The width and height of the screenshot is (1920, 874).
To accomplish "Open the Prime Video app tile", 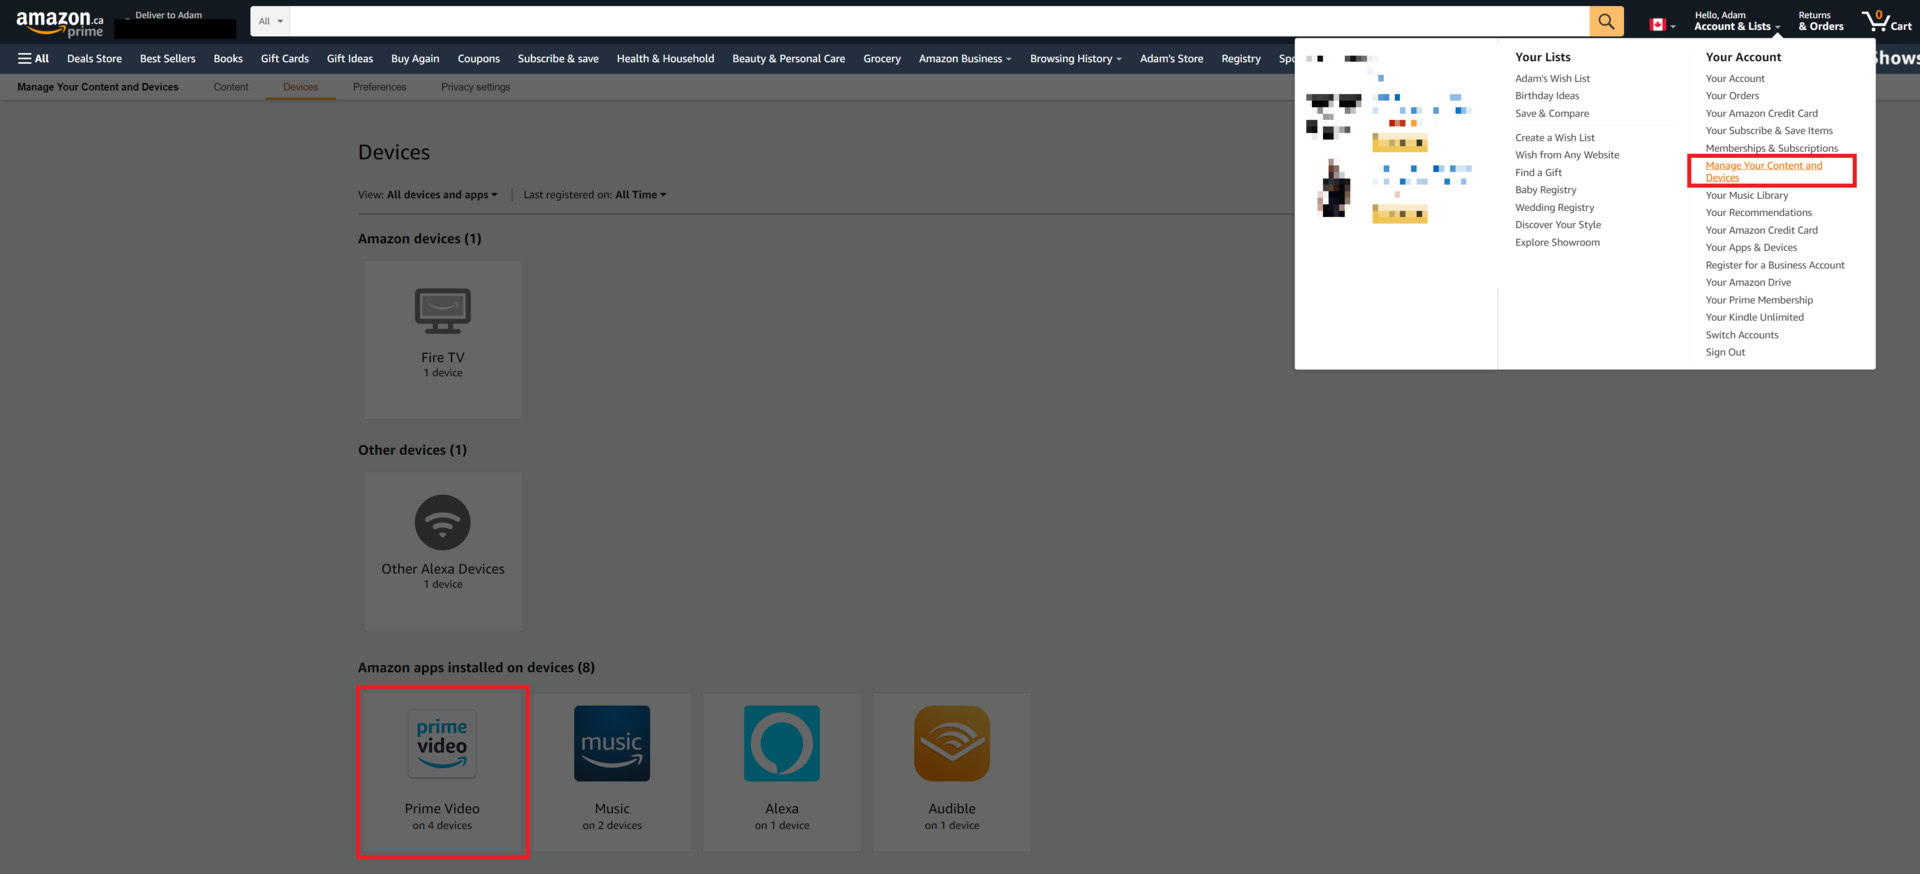I will click(442, 771).
